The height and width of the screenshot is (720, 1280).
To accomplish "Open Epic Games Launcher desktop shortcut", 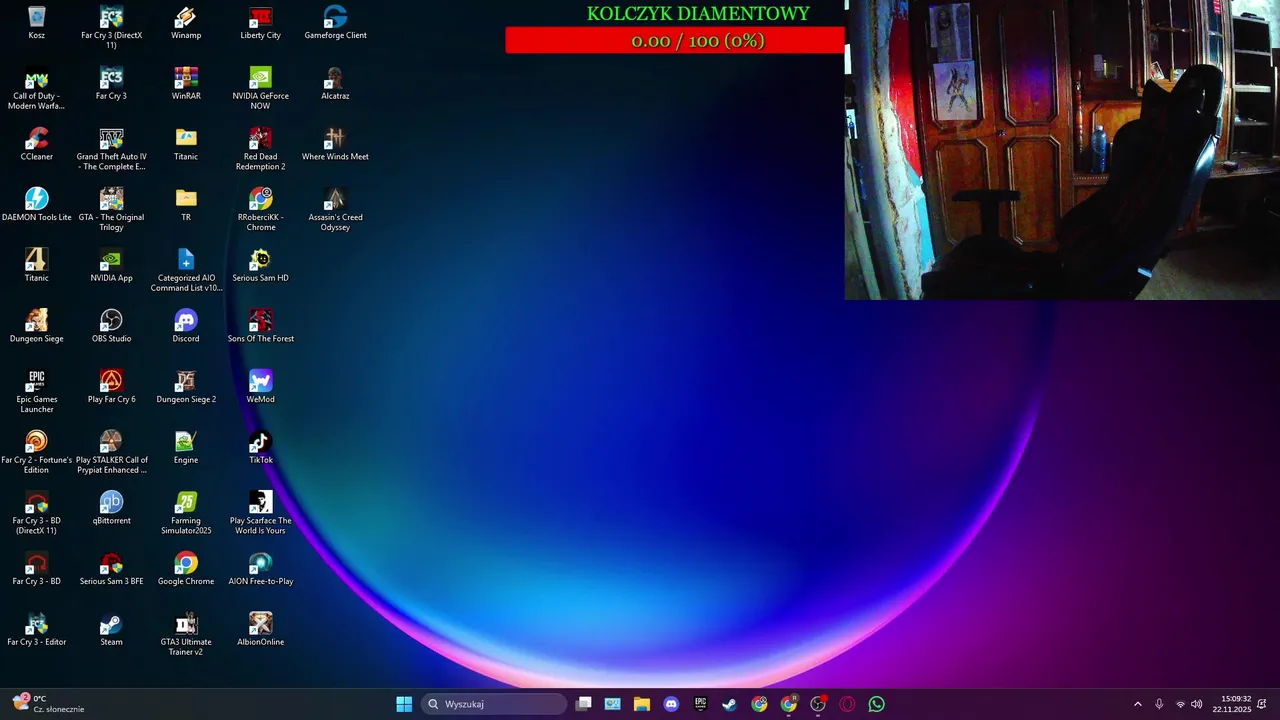I will (x=36, y=392).
